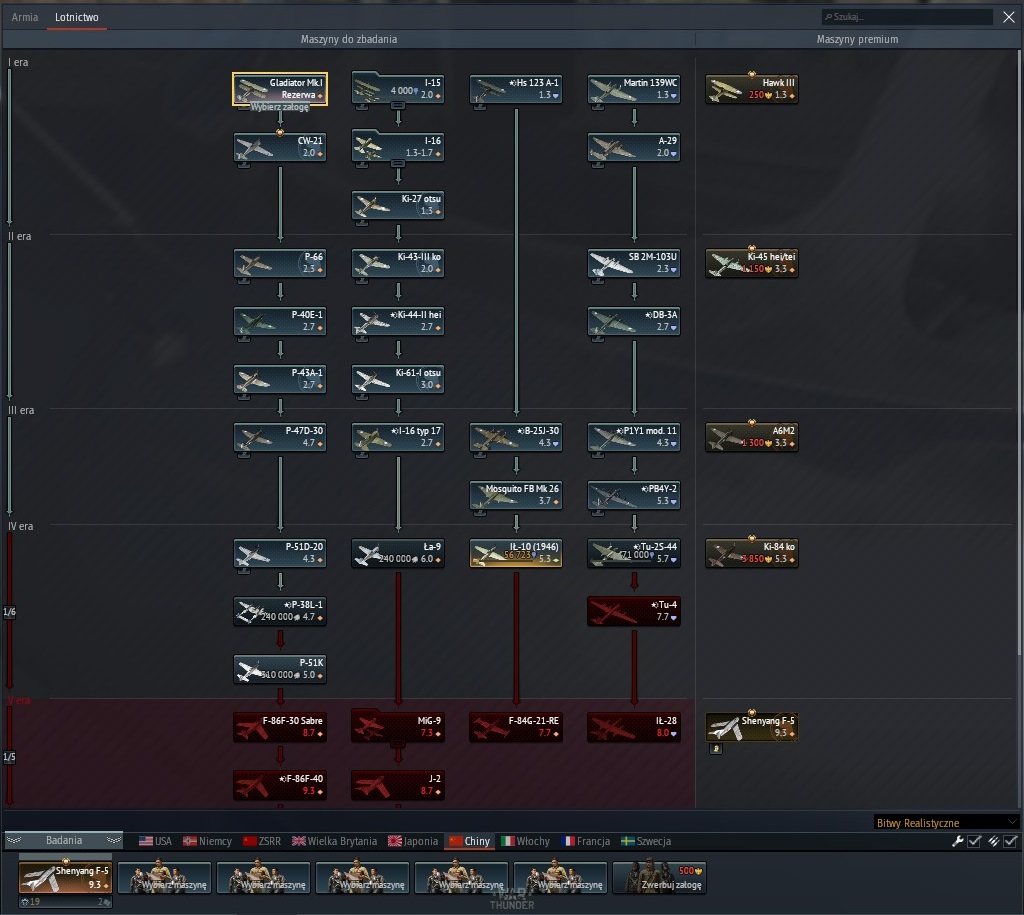Expand the I-16 aircraft group folder
This screenshot has height=915, width=1024.
pos(398,164)
